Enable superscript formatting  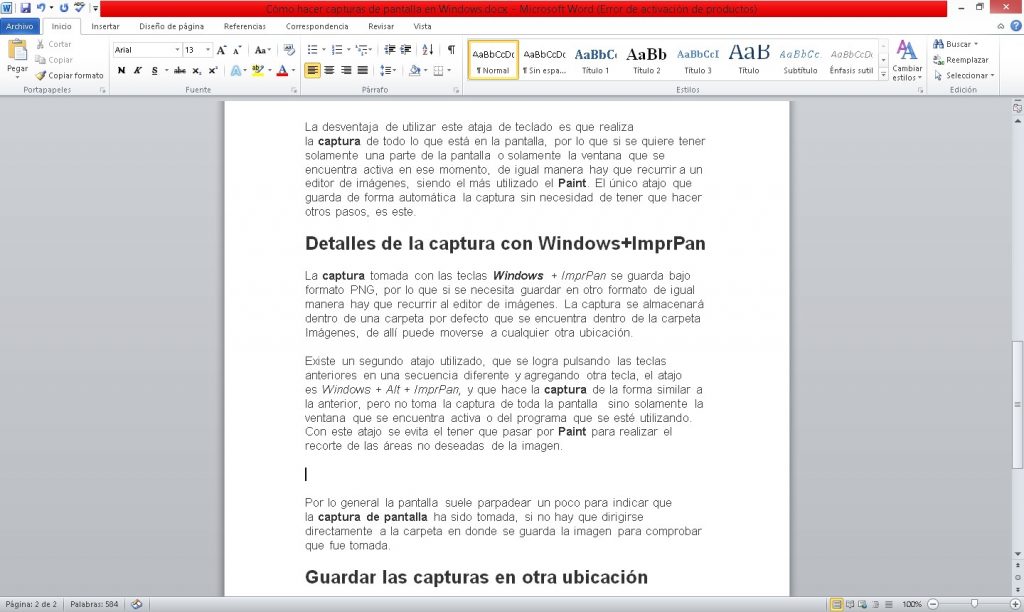coord(211,69)
